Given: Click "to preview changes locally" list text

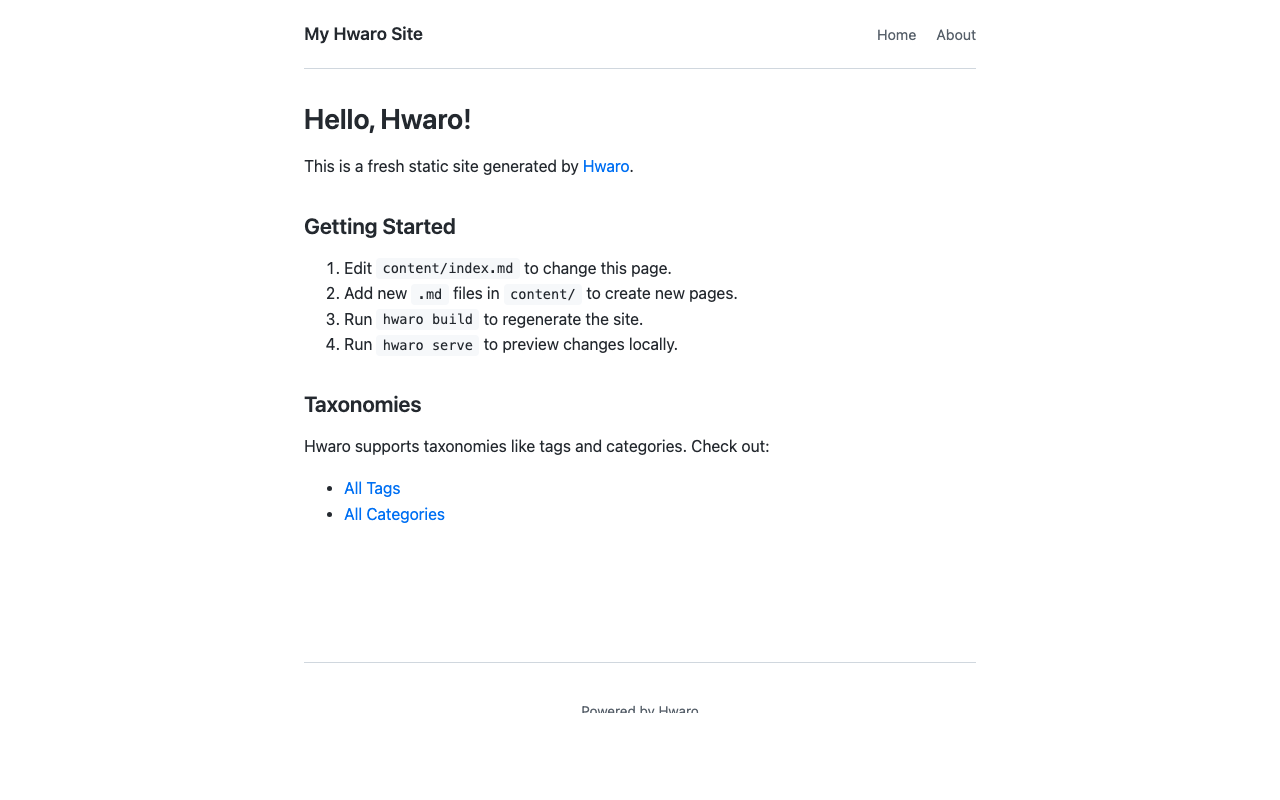Looking at the screenshot, I should [580, 345].
